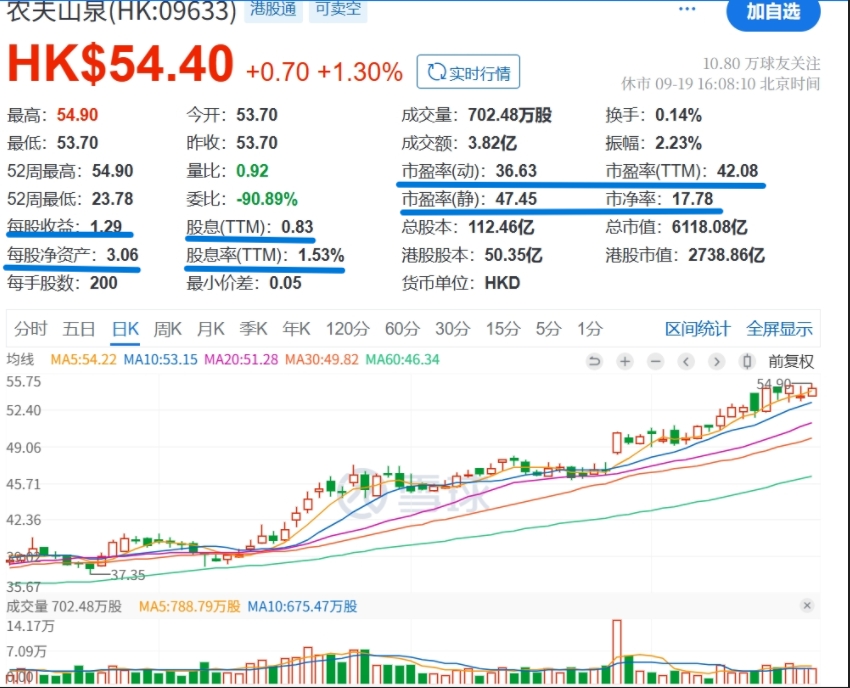850x688 pixels.
Task: Click 股息(TTM) value 0.83
Action: point(297,227)
